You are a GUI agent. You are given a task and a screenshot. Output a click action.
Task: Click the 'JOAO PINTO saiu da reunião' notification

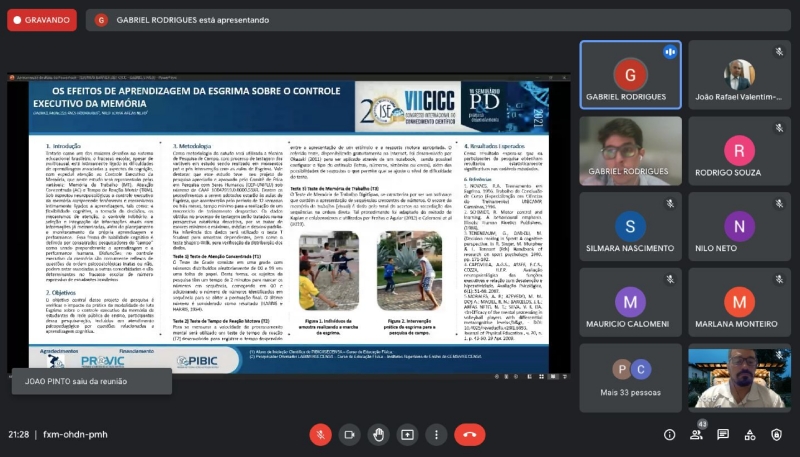point(92,381)
